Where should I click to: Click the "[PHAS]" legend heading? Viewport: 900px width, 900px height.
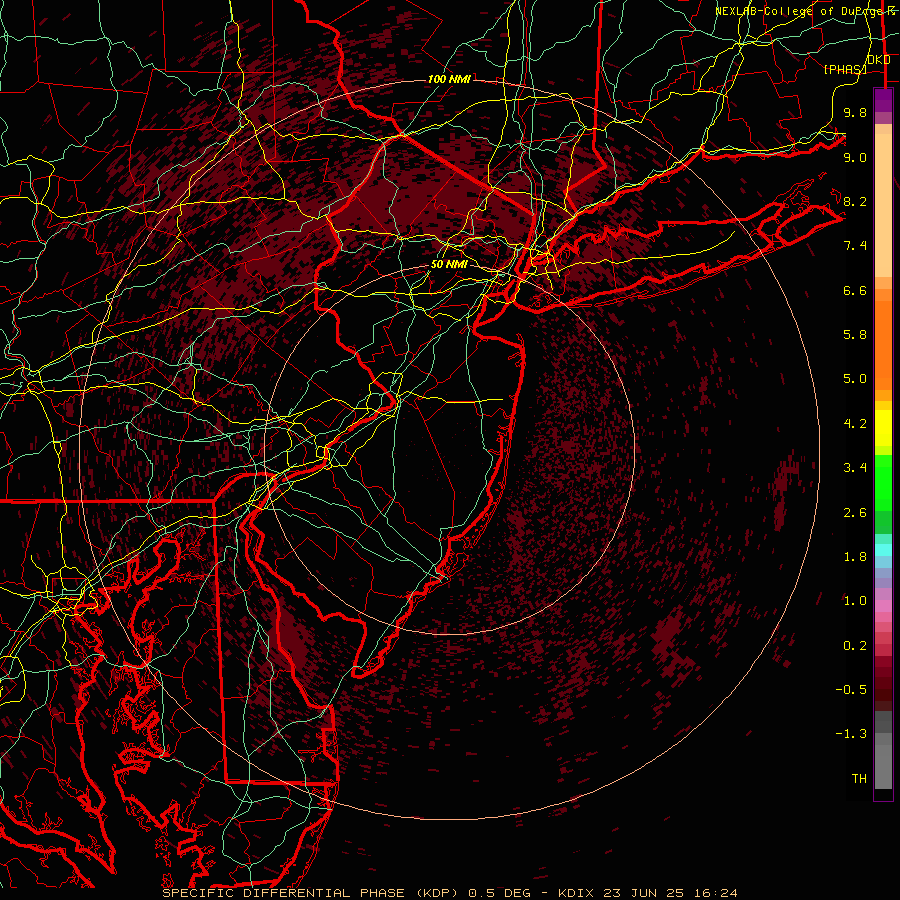click(845, 69)
